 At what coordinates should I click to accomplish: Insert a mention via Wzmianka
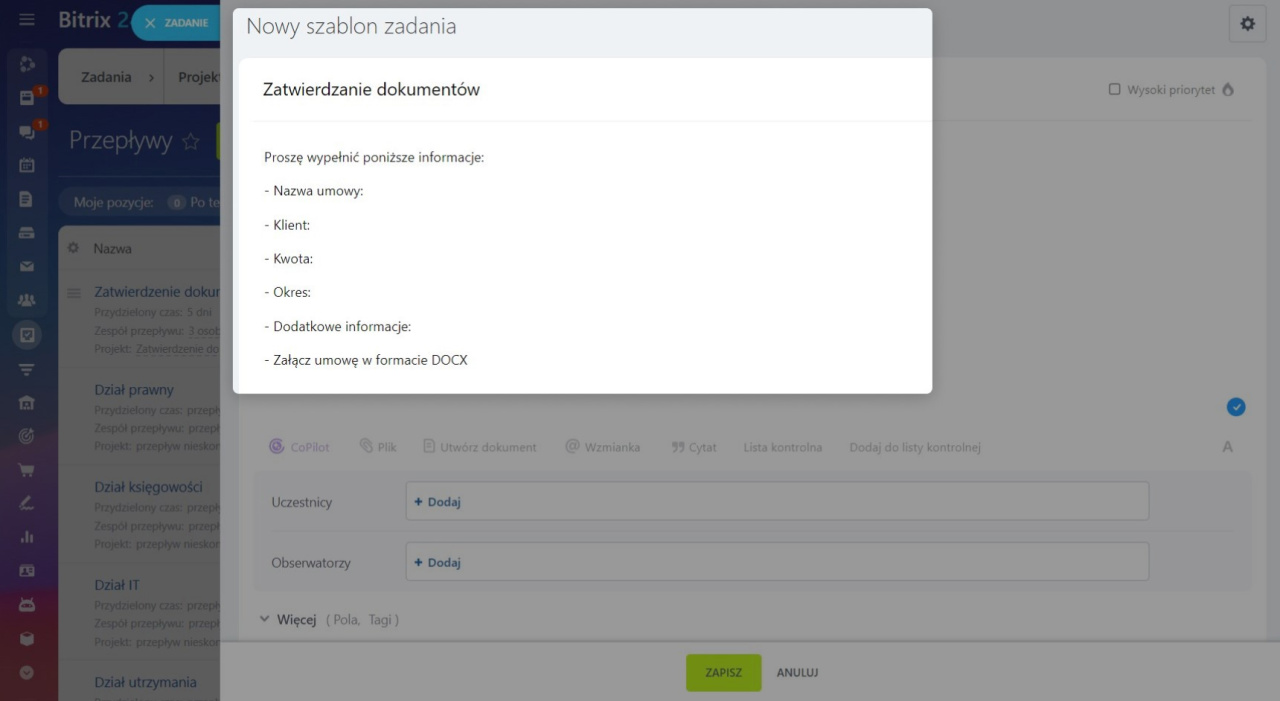click(x=602, y=447)
